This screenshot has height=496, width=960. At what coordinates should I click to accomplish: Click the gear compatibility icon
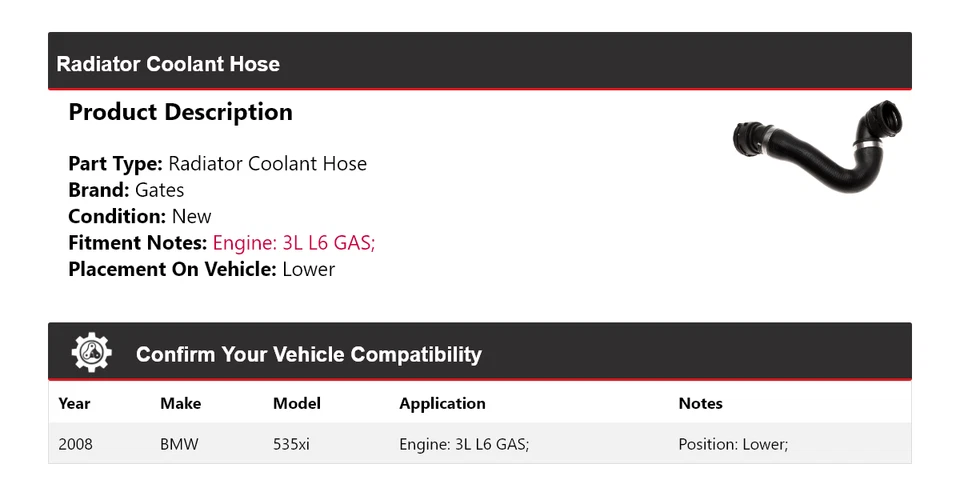(92, 353)
